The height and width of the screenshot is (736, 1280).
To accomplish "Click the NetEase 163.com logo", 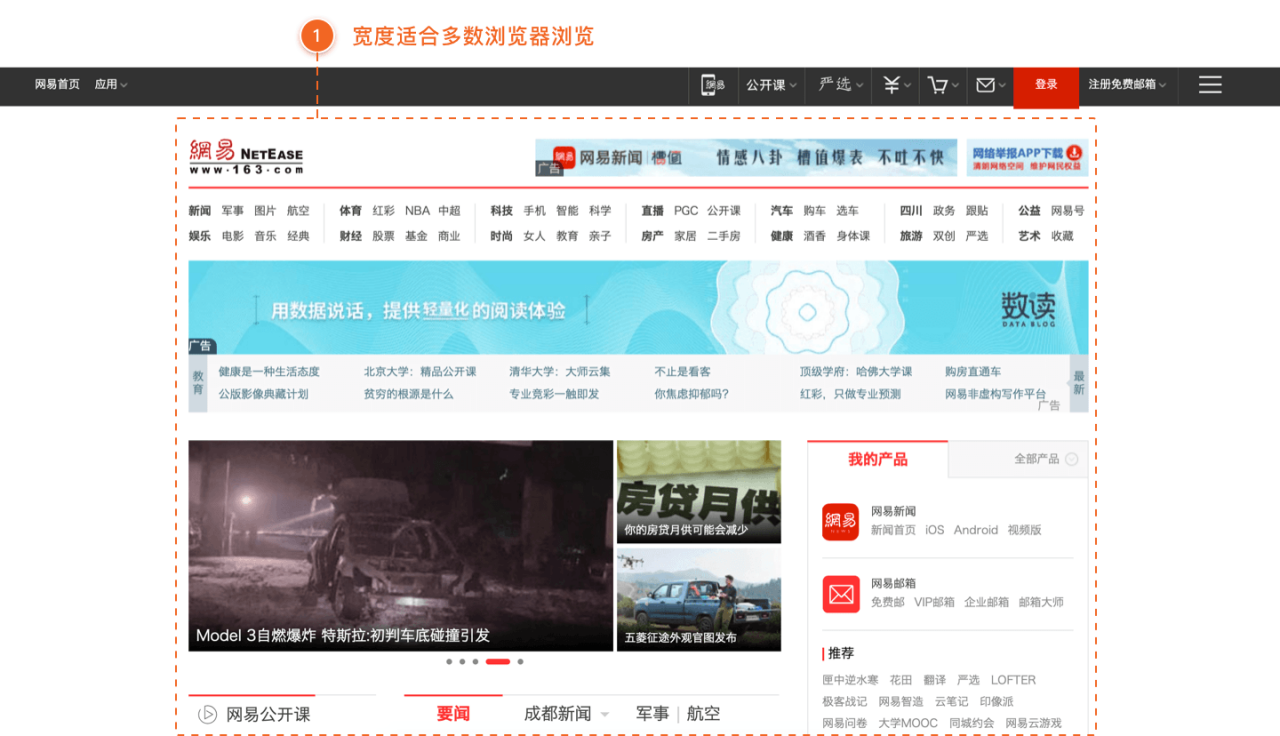I will coord(246,157).
